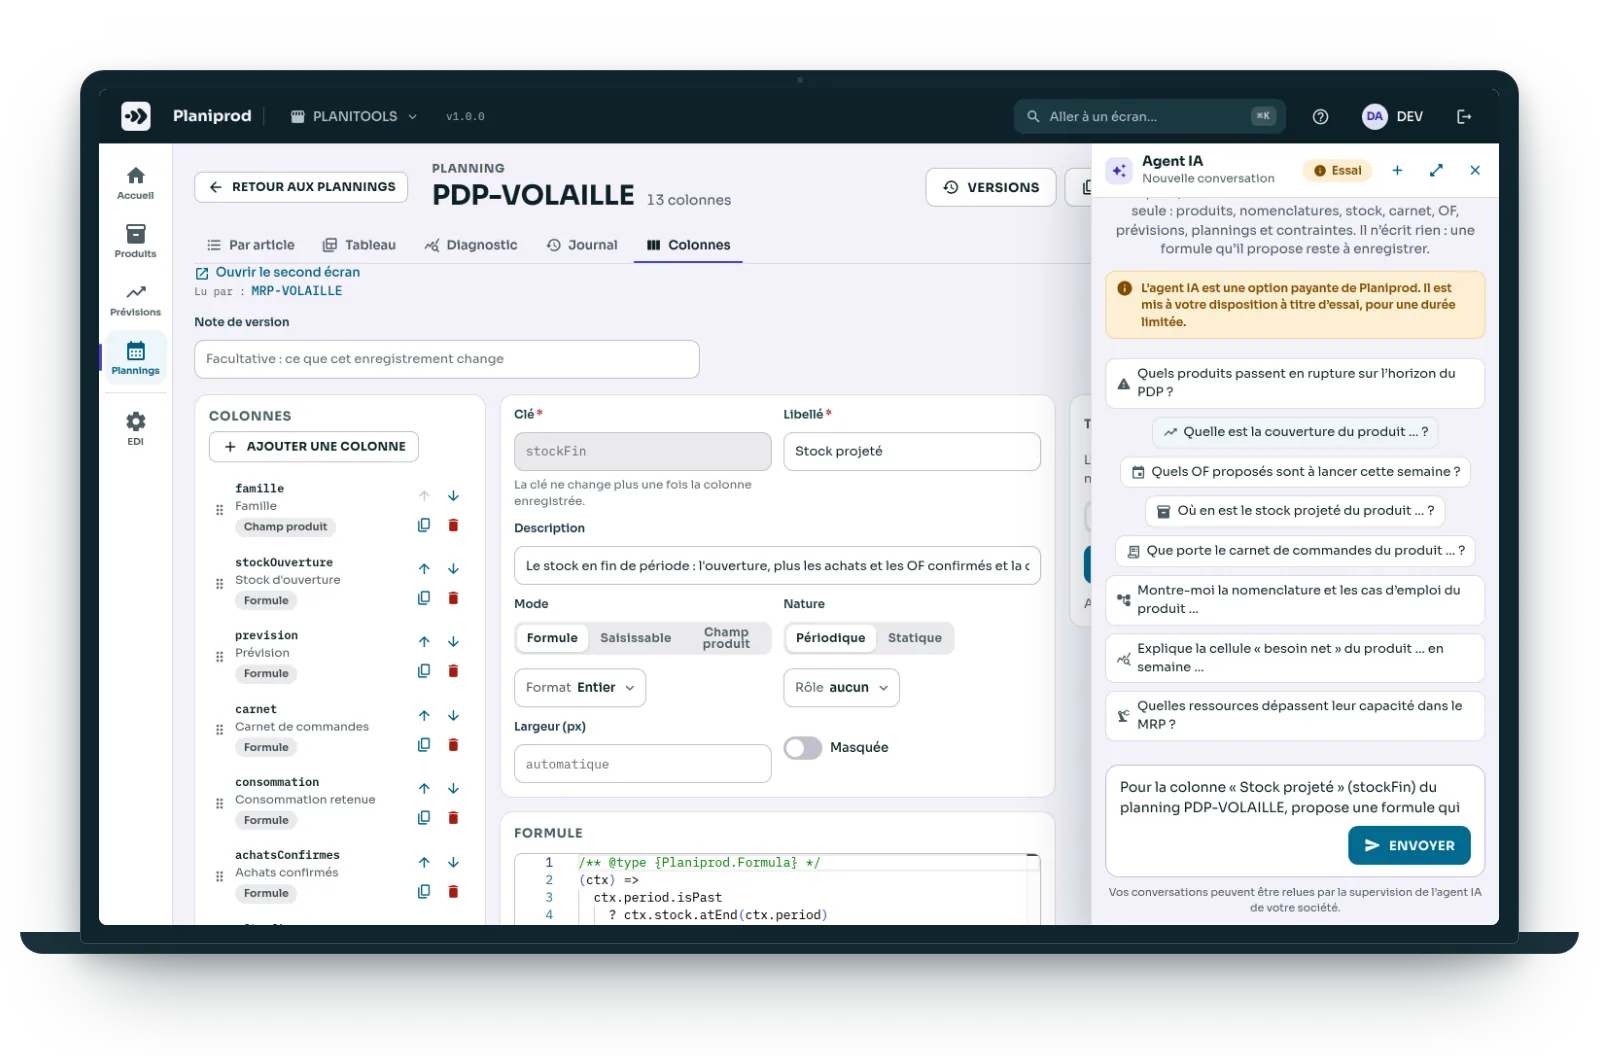Set Nature to Périodique
This screenshot has height=1057, width=1600.
click(830, 638)
